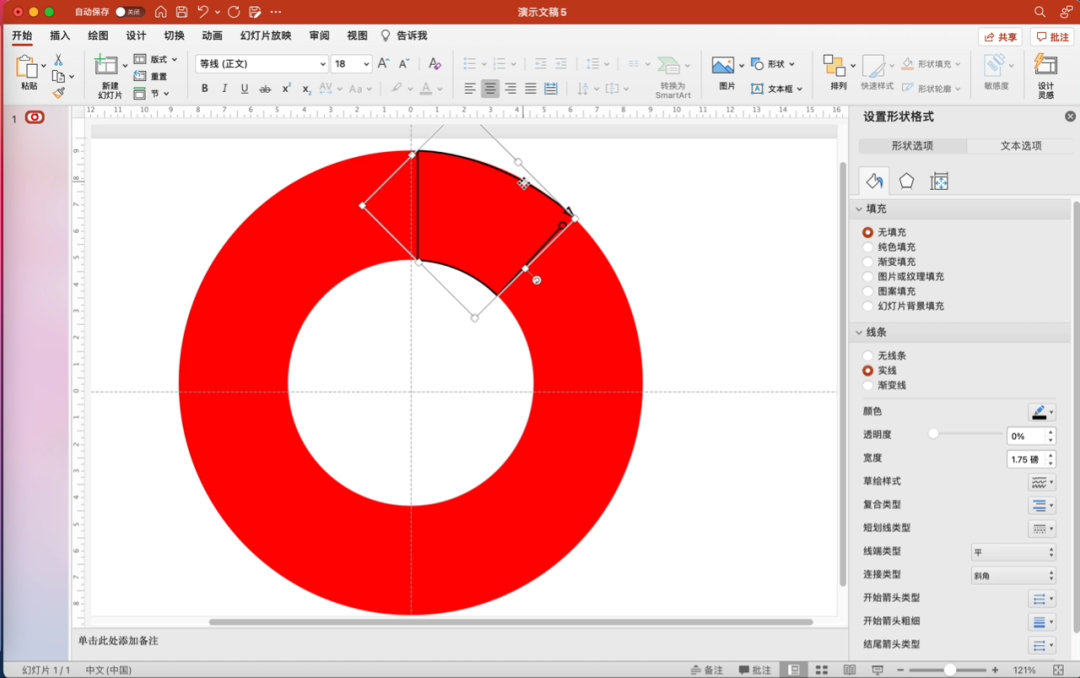Select 渐变线 gradient line option

click(x=868, y=385)
